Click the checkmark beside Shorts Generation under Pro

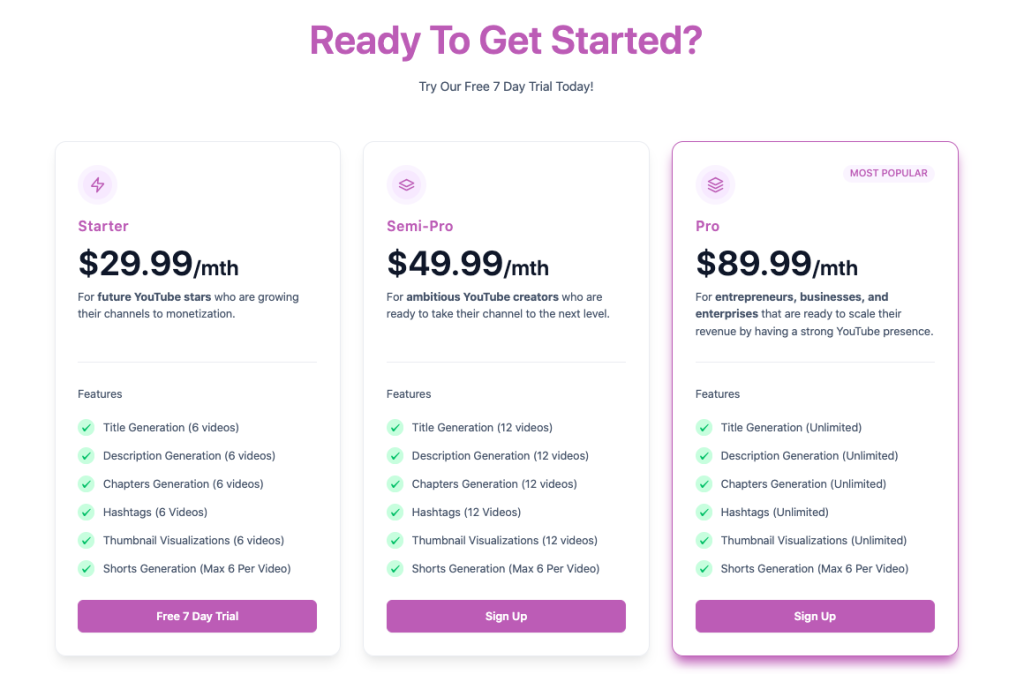point(704,568)
